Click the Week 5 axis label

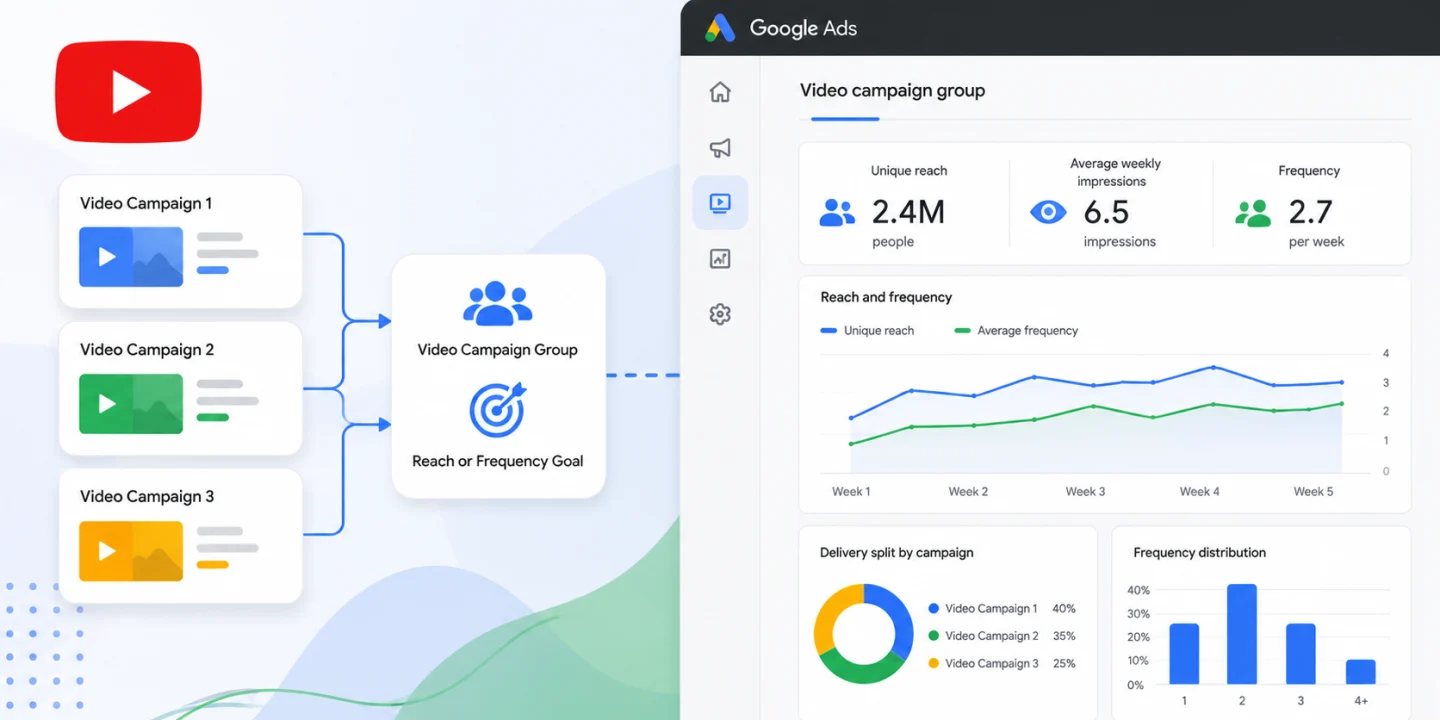1313,492
